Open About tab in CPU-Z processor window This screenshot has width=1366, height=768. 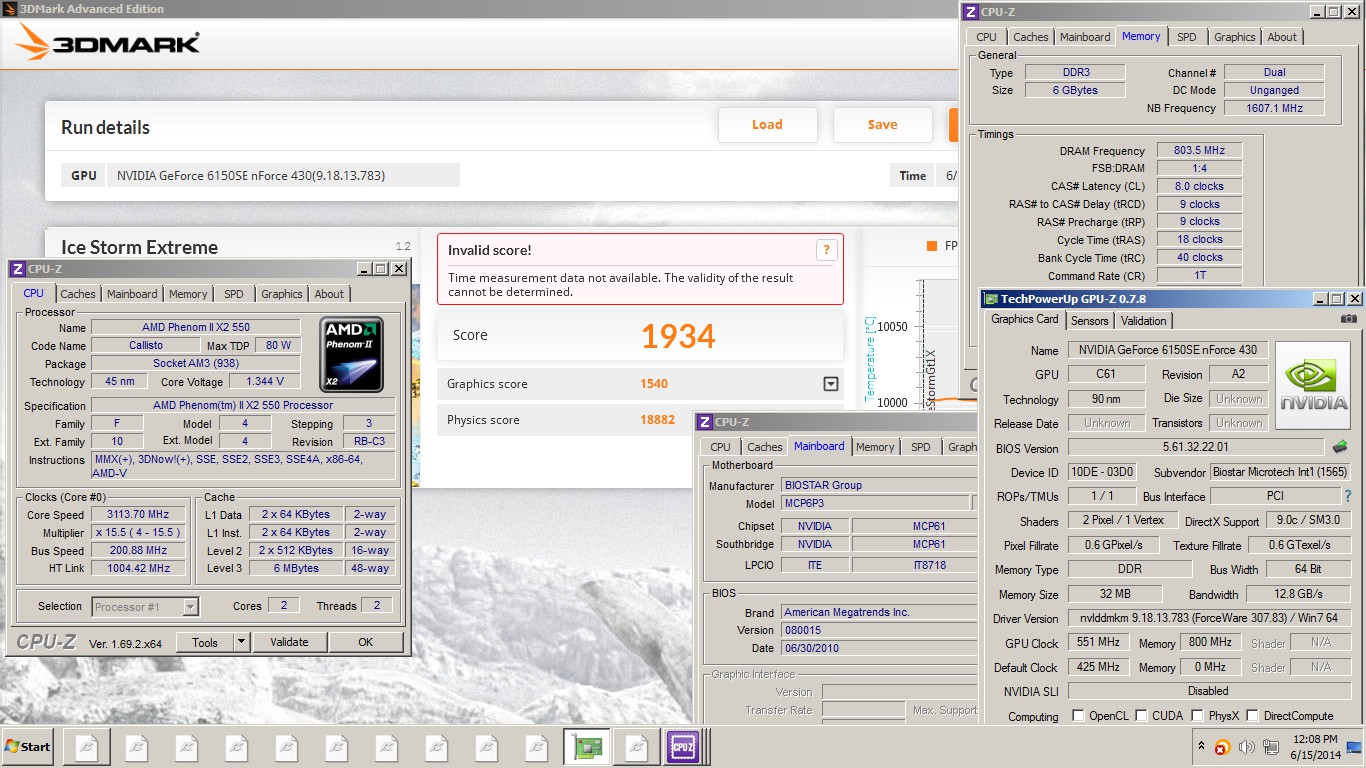click(329, 294)
